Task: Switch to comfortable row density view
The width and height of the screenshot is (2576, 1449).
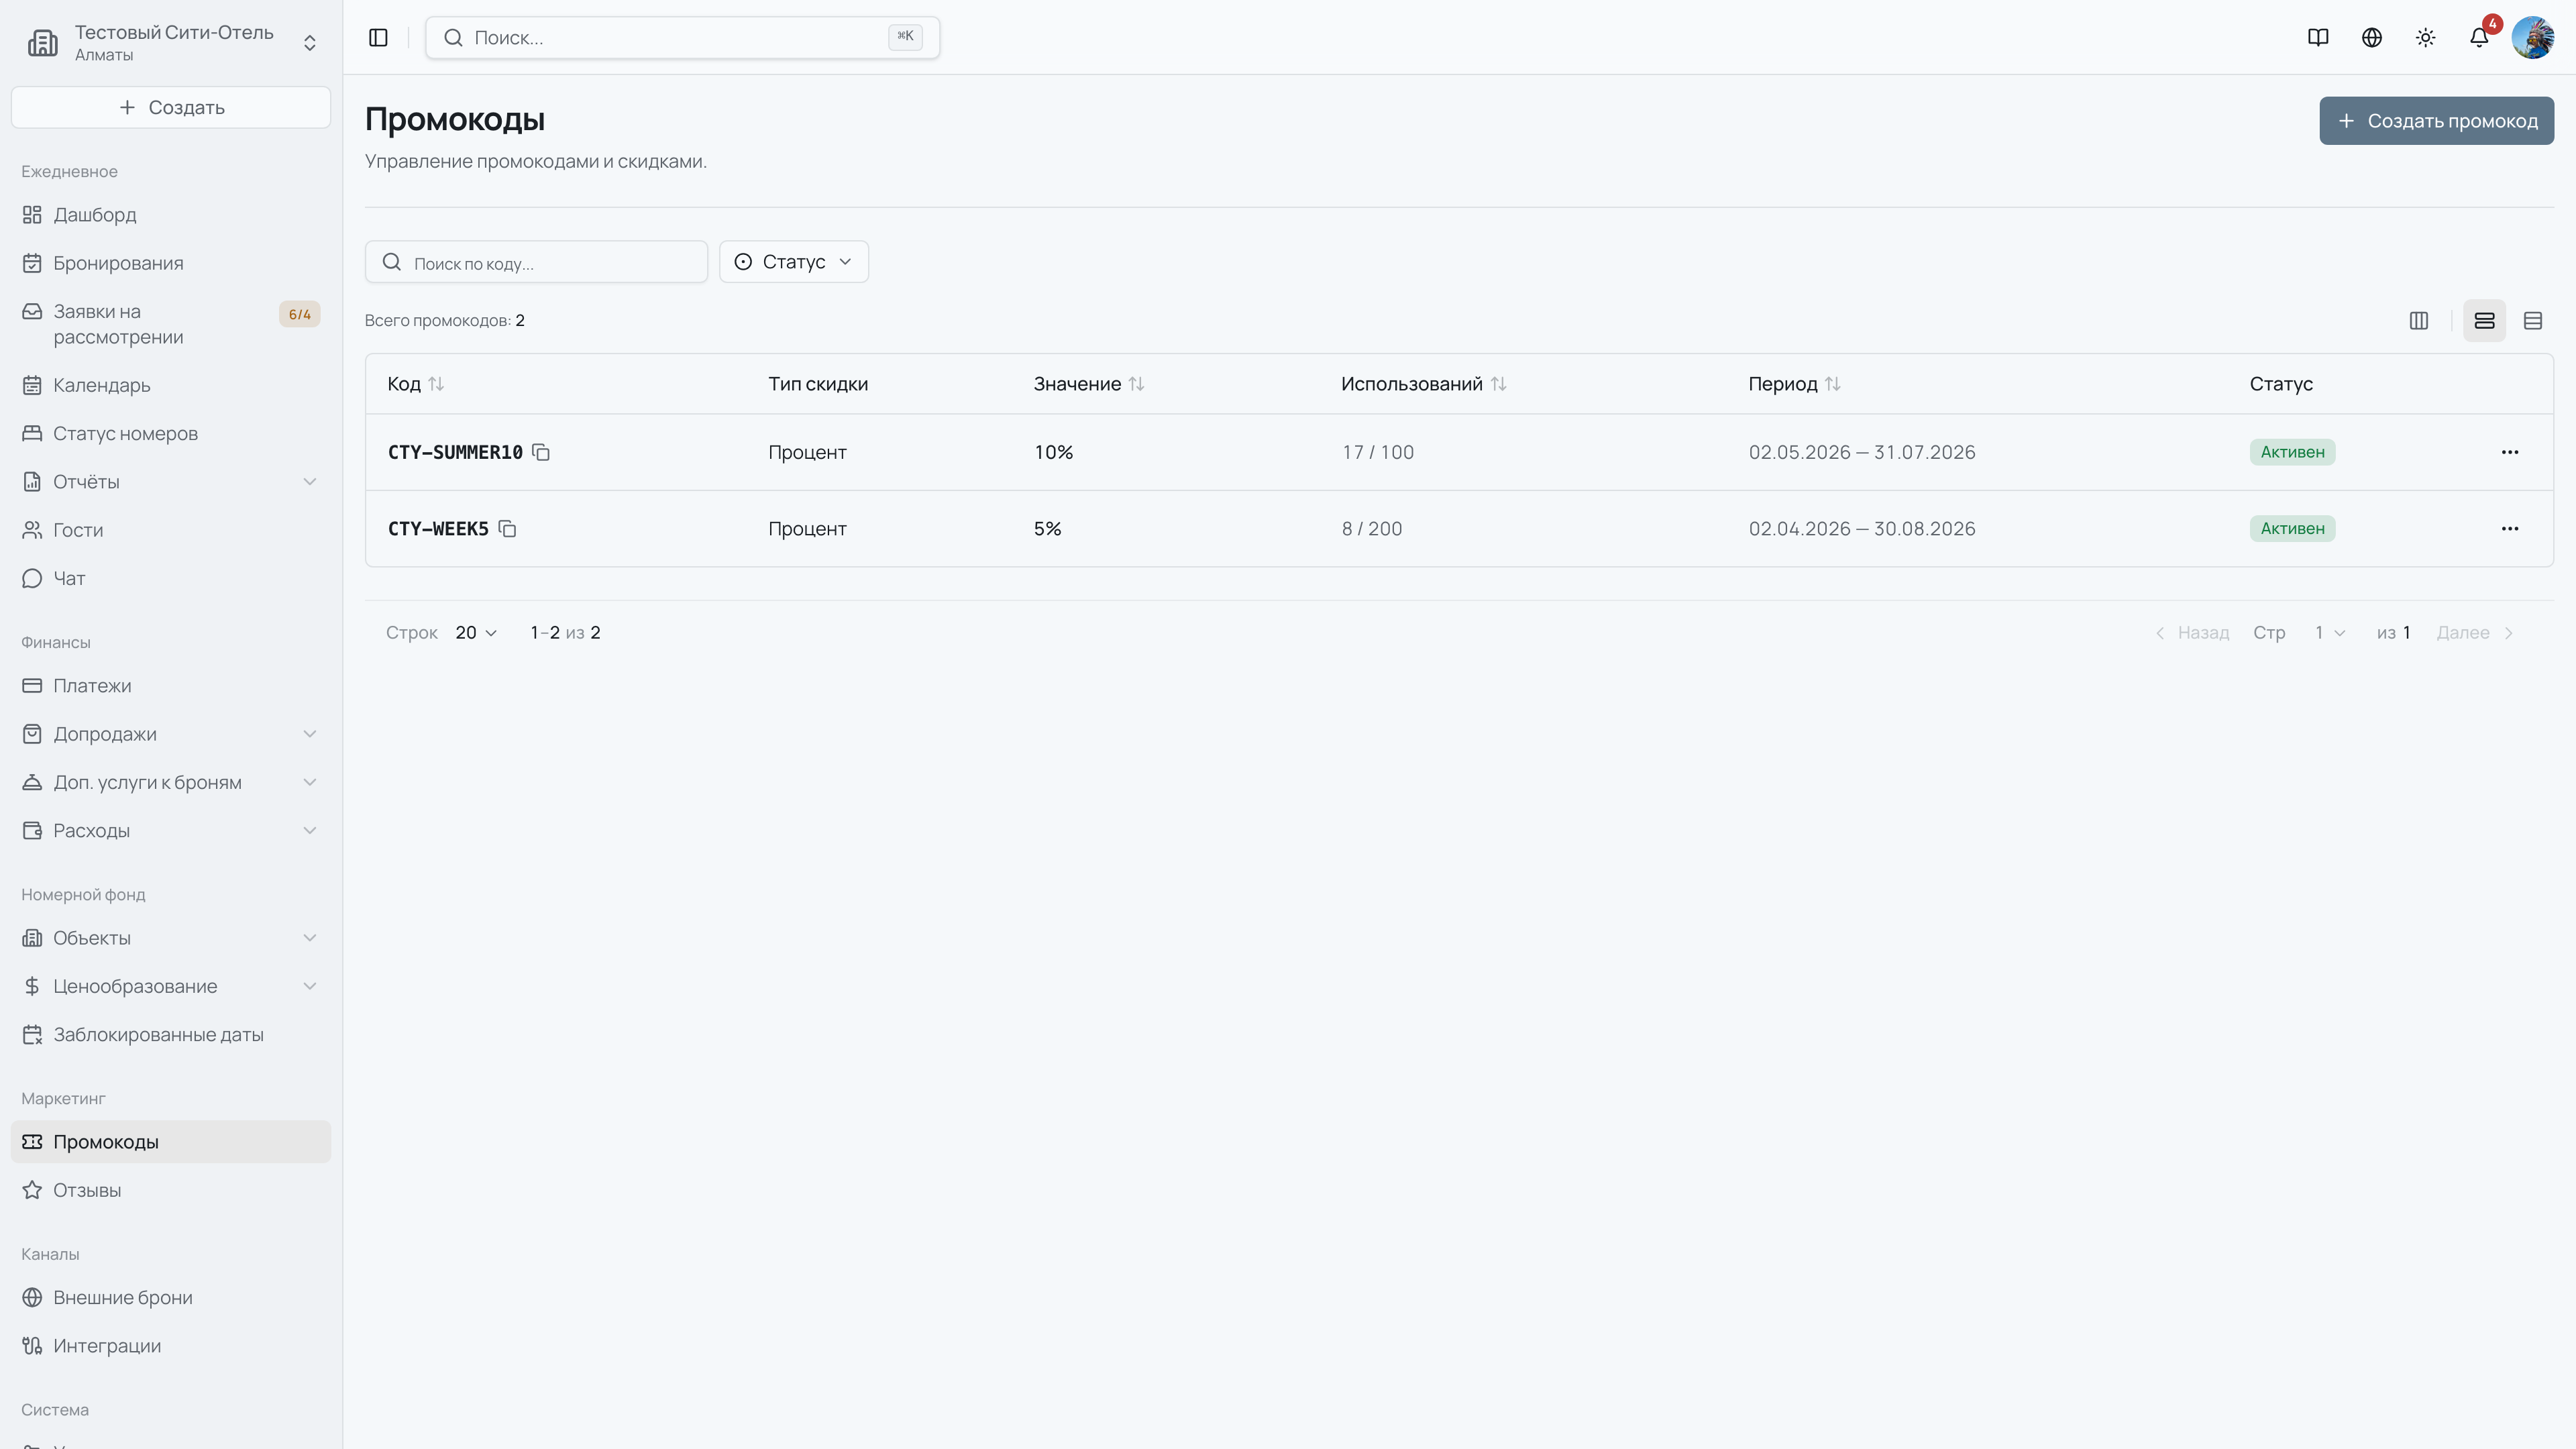Action: (2485, 320)
